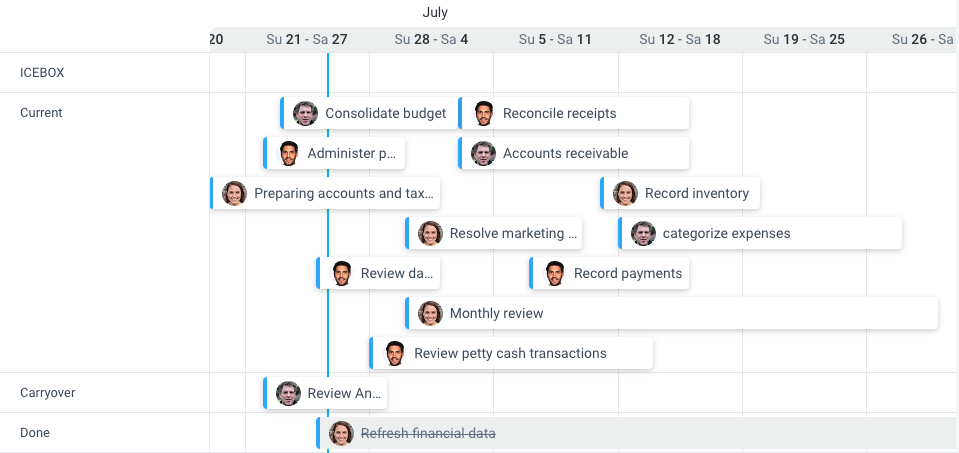
Task: Click the assignee avatar on Monthly review
Action: point(430,314)
